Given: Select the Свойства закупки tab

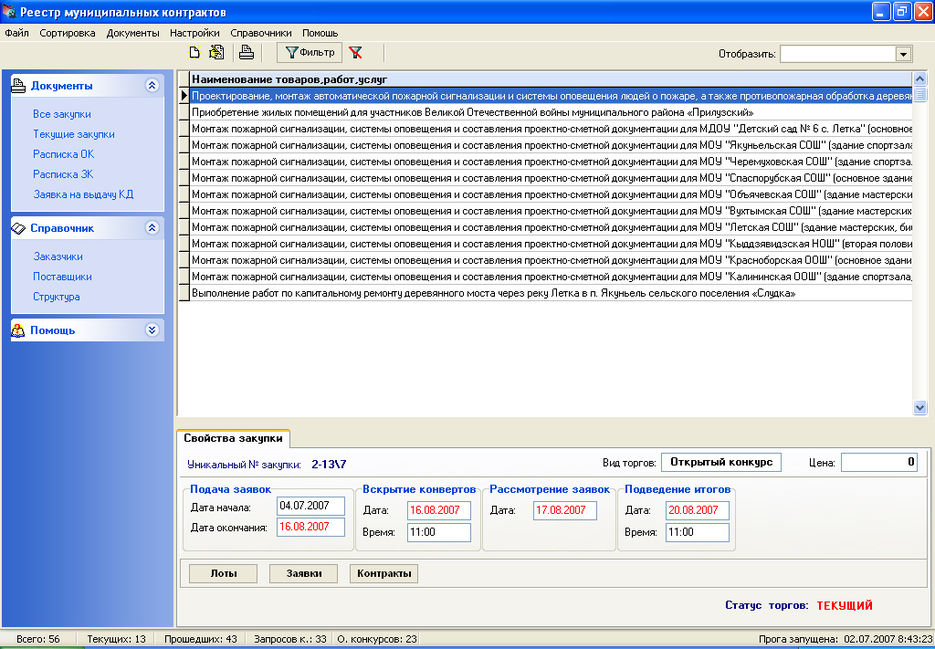Looking at the screenshot, I should pyautogui.click(x=233, y=438).
